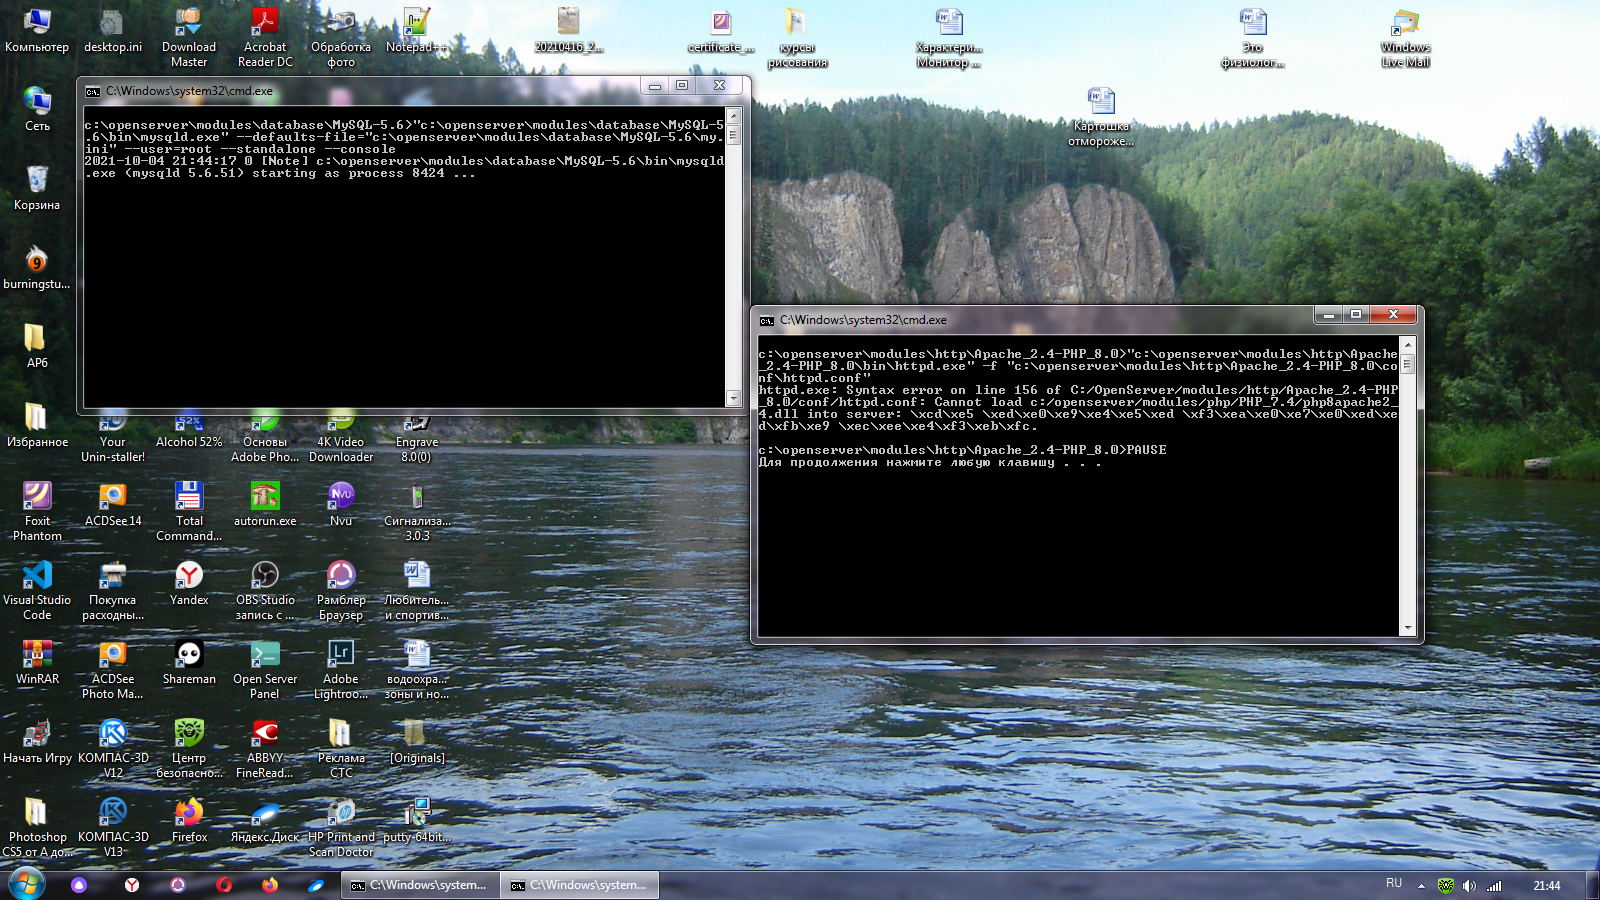Open Dr.Web antivirus tray icon
Image resolution: width=1600 pixels, height=900 pixels.
1445,885
